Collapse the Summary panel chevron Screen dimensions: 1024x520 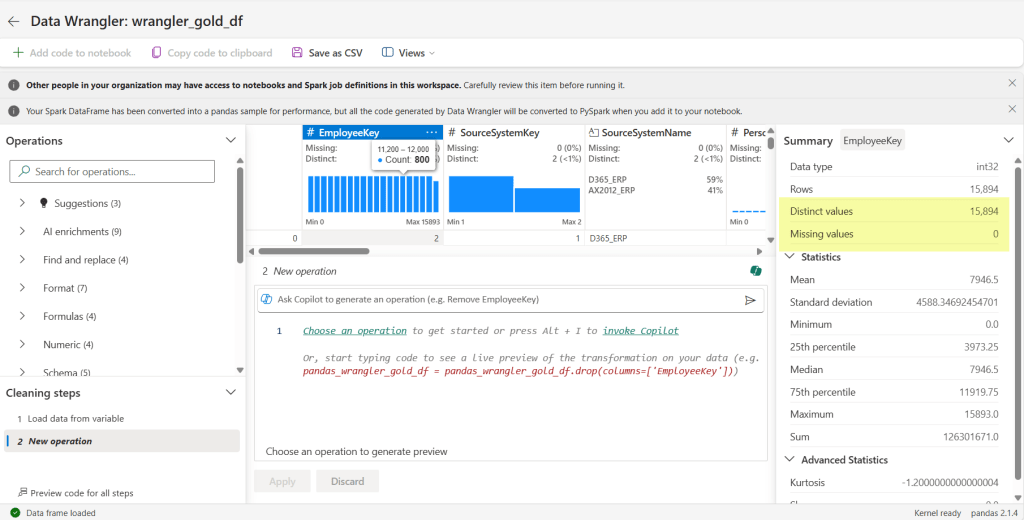click(1008, 140)
